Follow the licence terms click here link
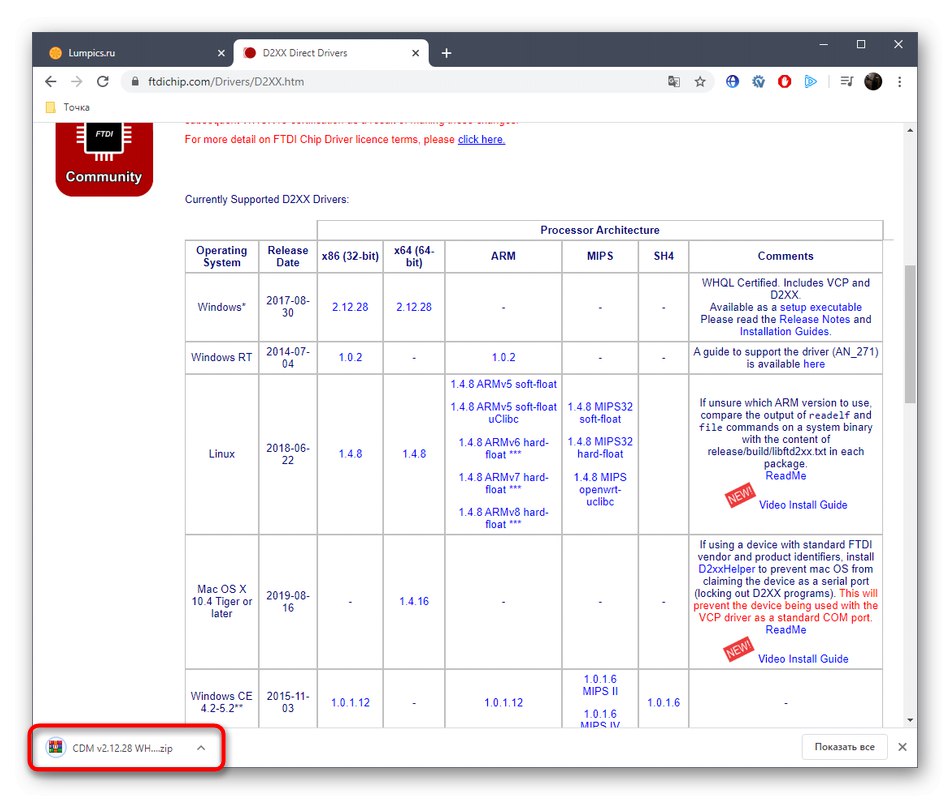Screen dimensions: 950x800 (481, 139)
